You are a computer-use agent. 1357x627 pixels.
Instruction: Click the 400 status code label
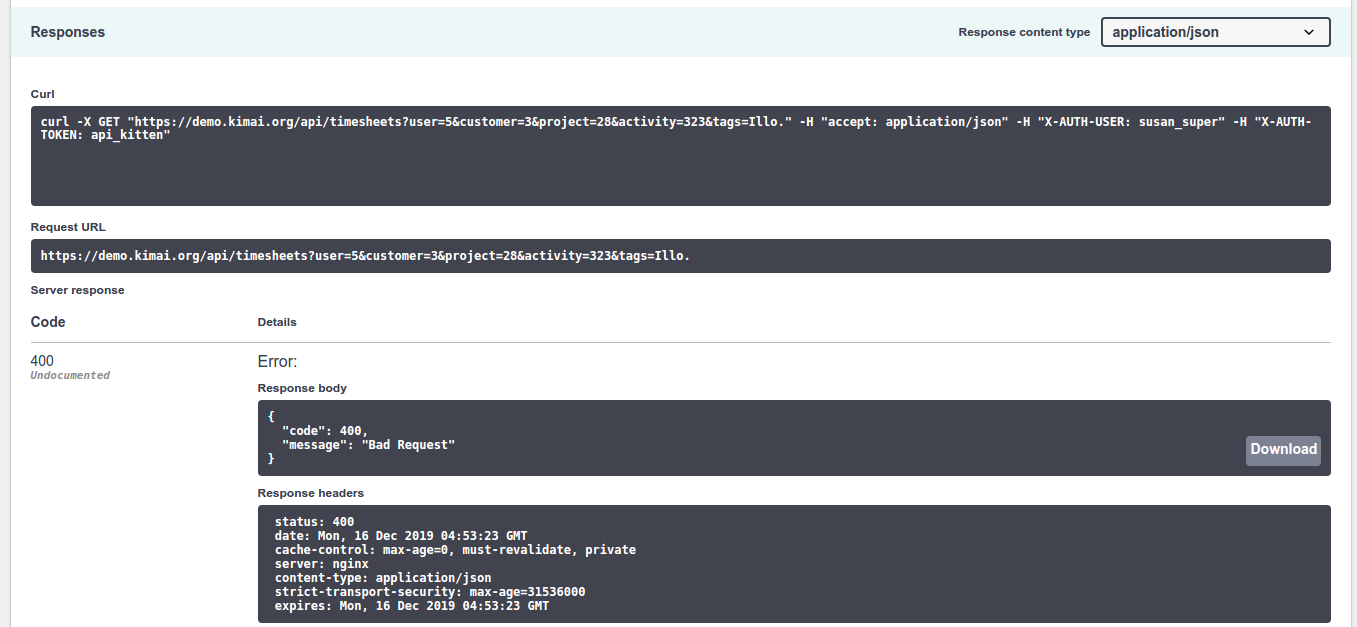[41, 360]
